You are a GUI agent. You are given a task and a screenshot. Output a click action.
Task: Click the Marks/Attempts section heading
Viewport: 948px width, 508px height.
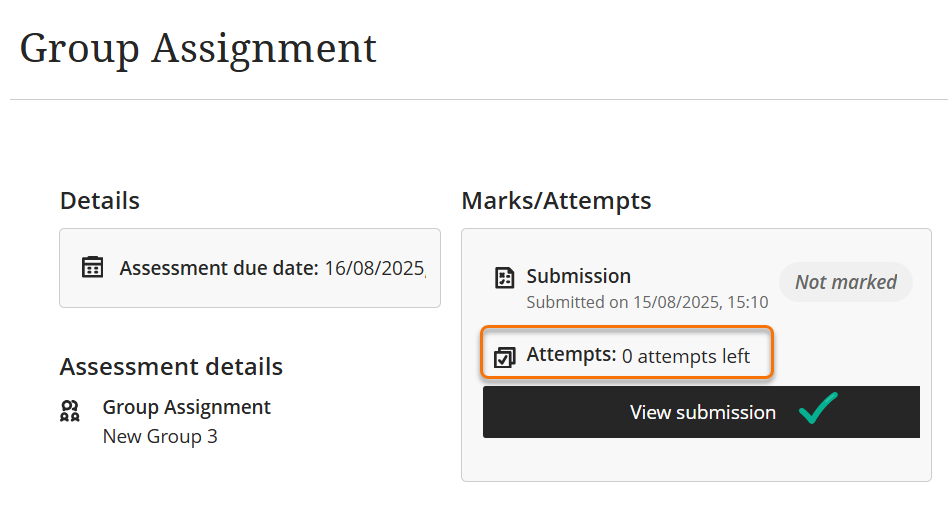click(x=556, y=201)
